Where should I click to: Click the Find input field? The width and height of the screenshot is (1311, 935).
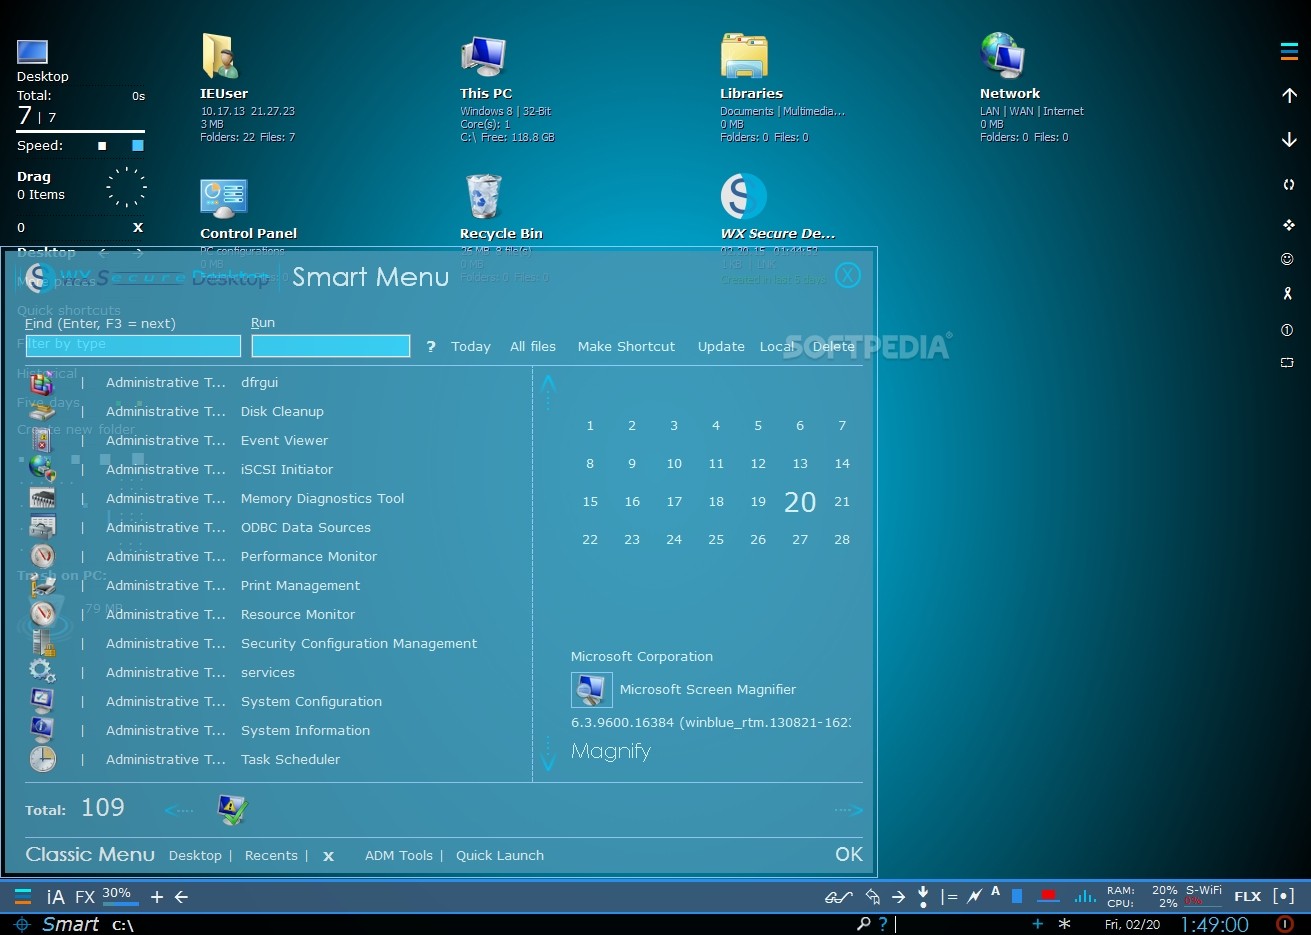133,346
